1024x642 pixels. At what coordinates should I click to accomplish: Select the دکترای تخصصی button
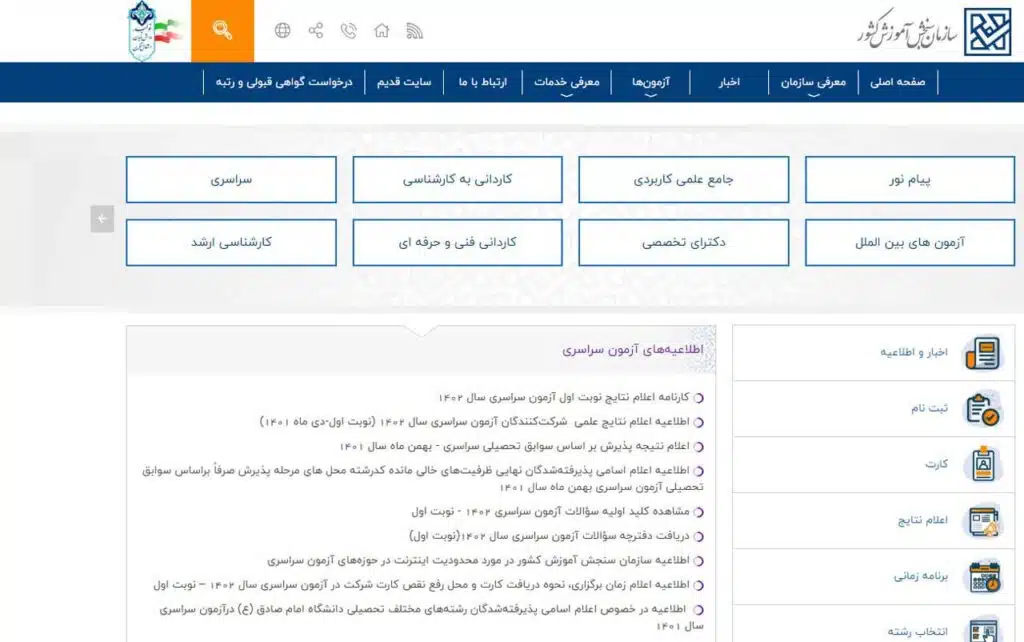[683, 242]
